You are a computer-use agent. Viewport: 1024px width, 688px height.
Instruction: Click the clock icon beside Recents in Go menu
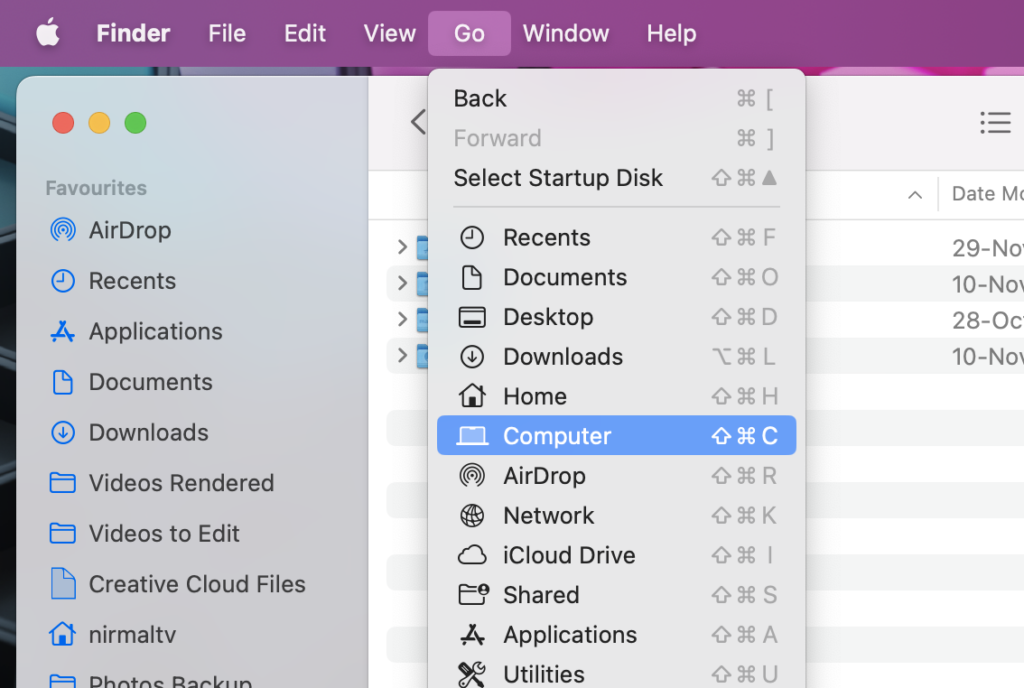(472, 238)
